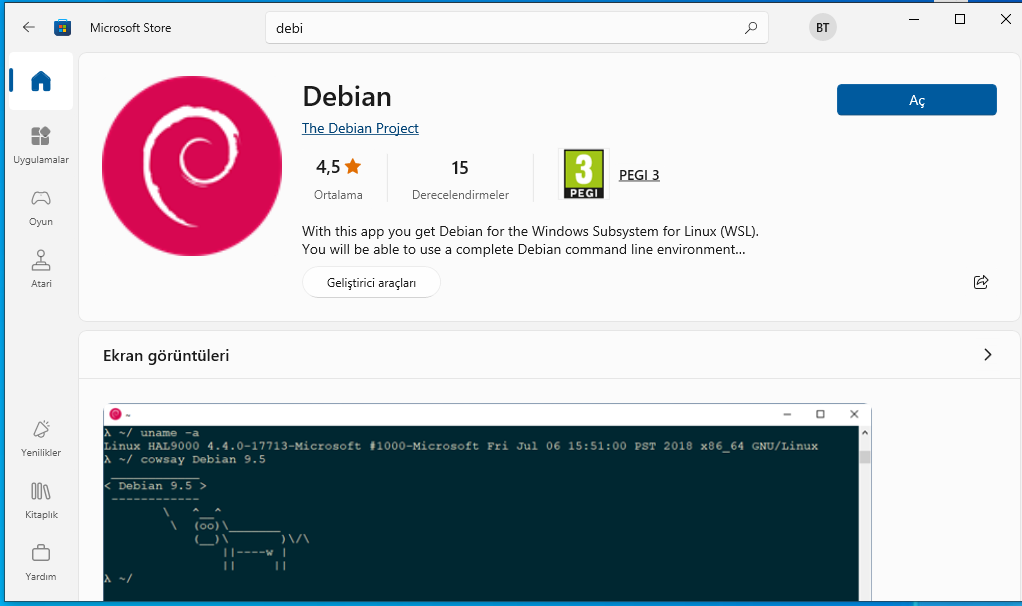
Task: Open Uygulamalar (Apps) in the sidebar
Action: pyautogui.click(x=40, y=145)
